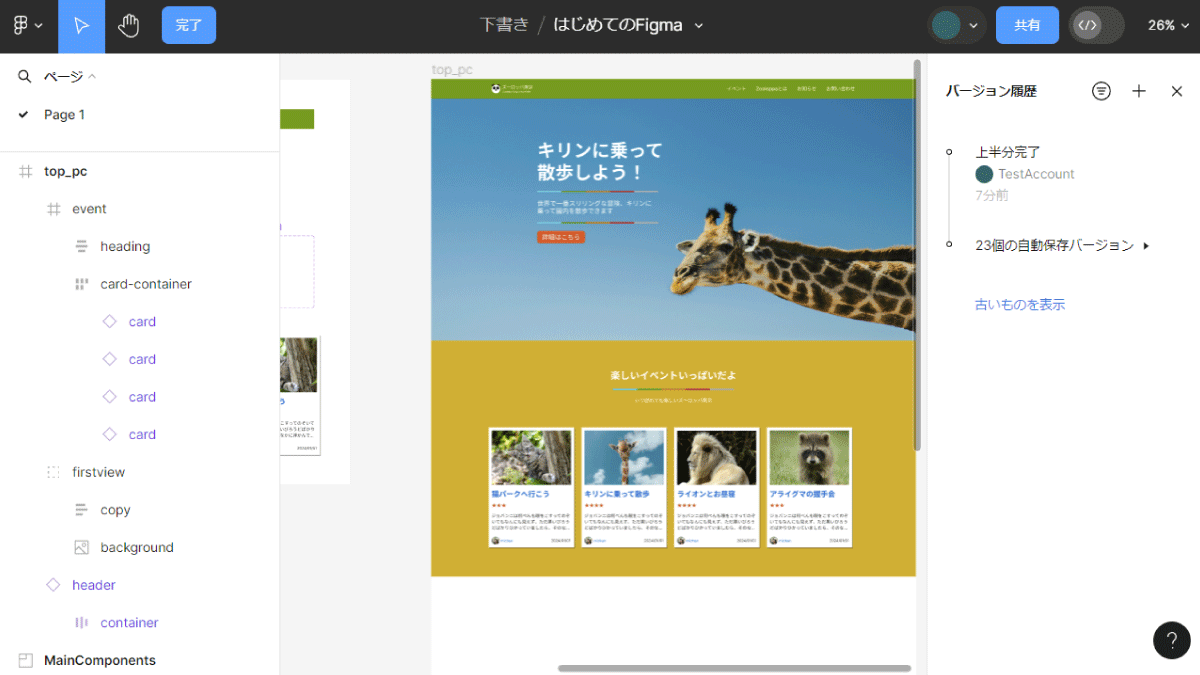Add a new version with plus icon
Viewport: 1200px width, 675px height.
coord(1139,91)
